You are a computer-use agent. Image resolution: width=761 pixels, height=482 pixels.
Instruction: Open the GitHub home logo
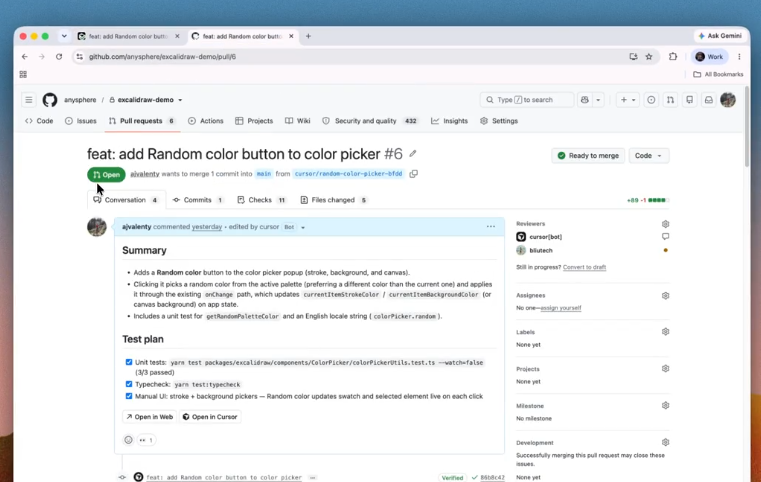50,100
